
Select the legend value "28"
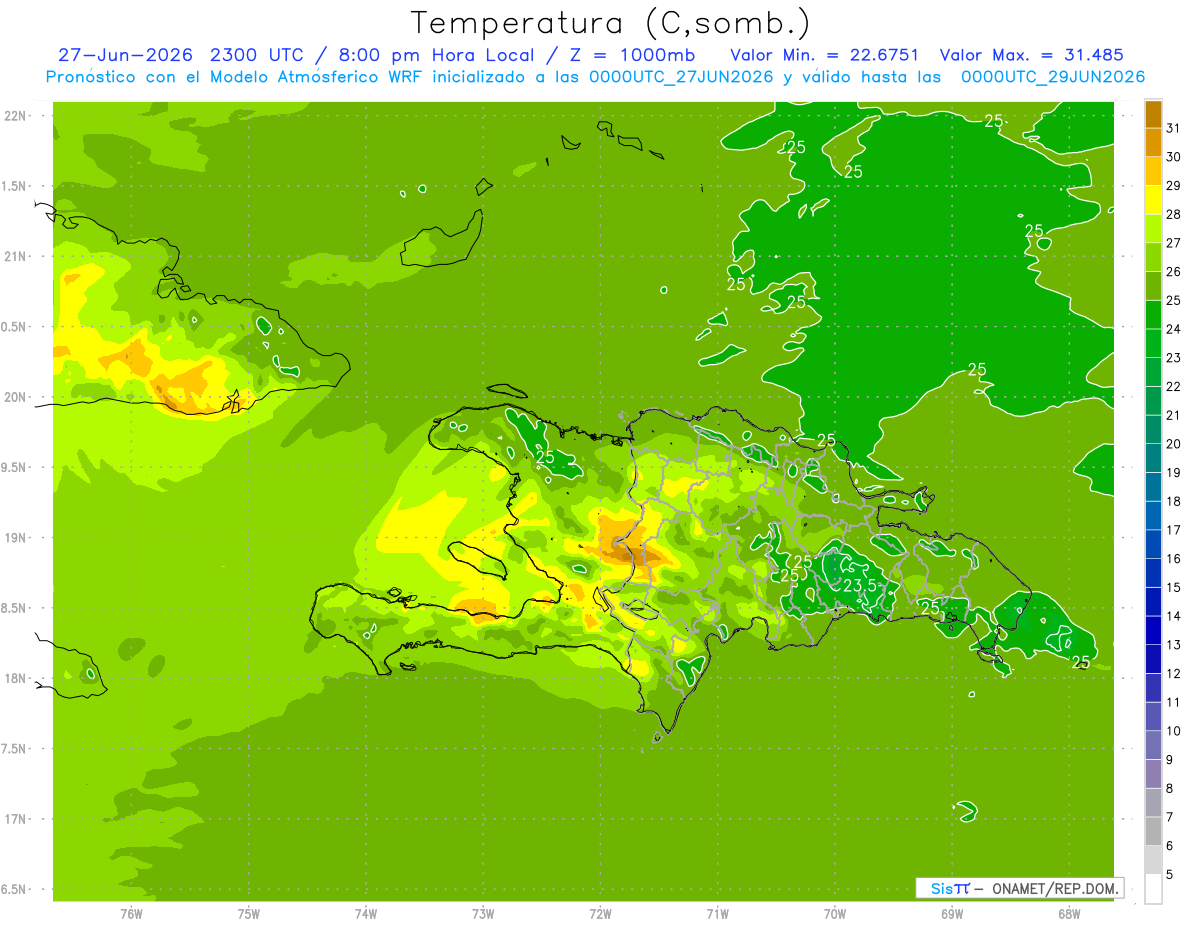(x=1174, y=214)
